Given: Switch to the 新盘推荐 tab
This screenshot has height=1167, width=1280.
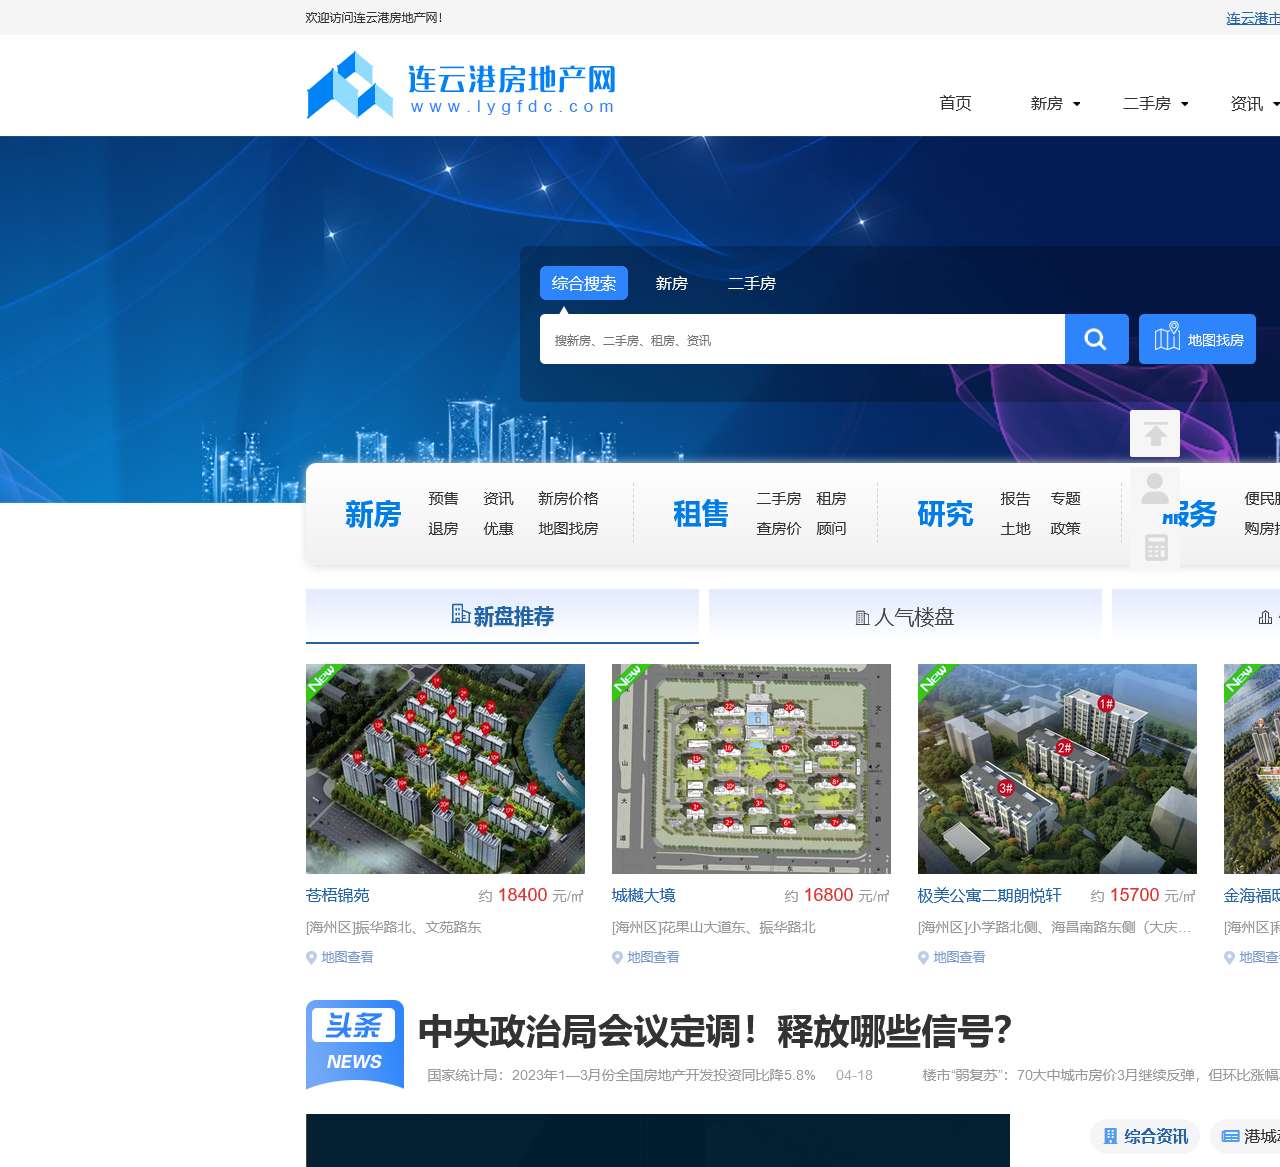Looking at the screenshot, I should (502, 616).
